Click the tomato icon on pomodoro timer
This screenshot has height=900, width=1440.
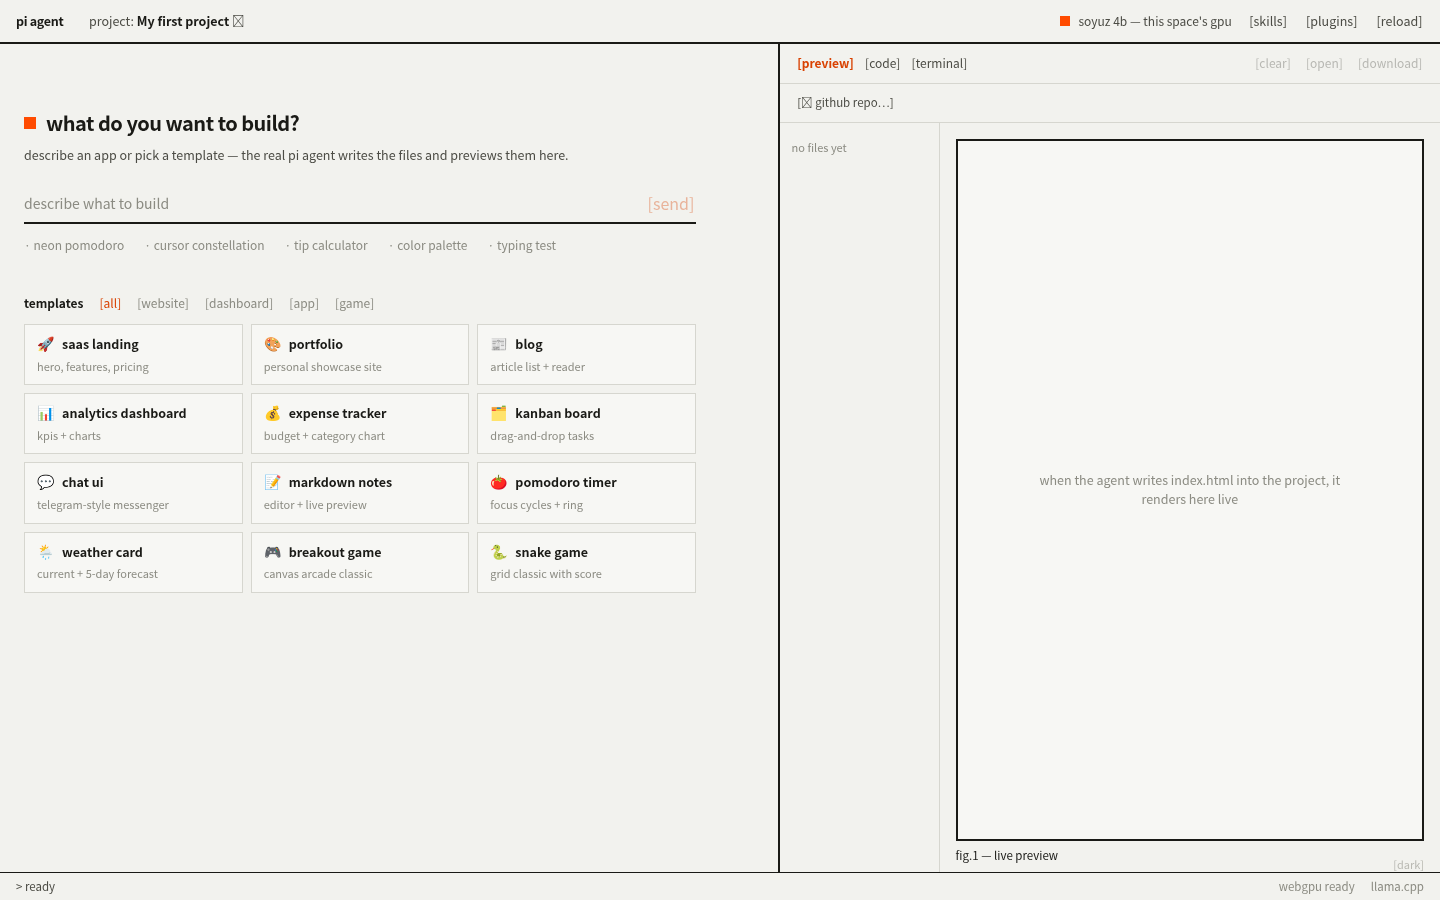499,482
